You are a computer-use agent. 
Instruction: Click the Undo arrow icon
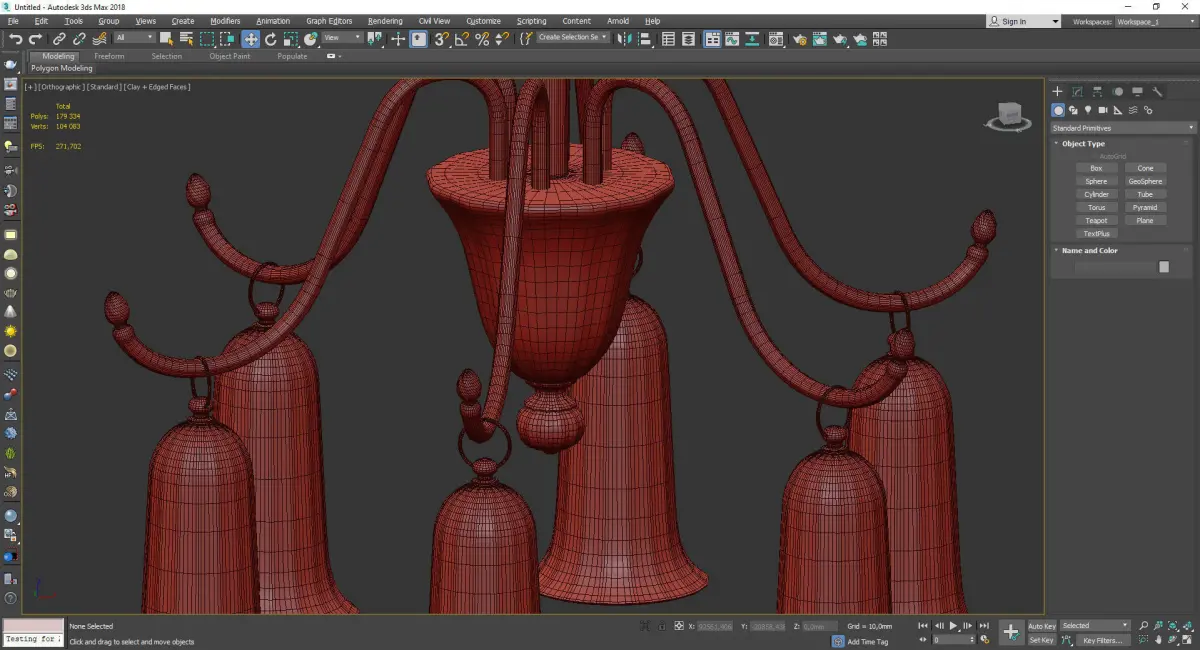(x=15, y=39)
